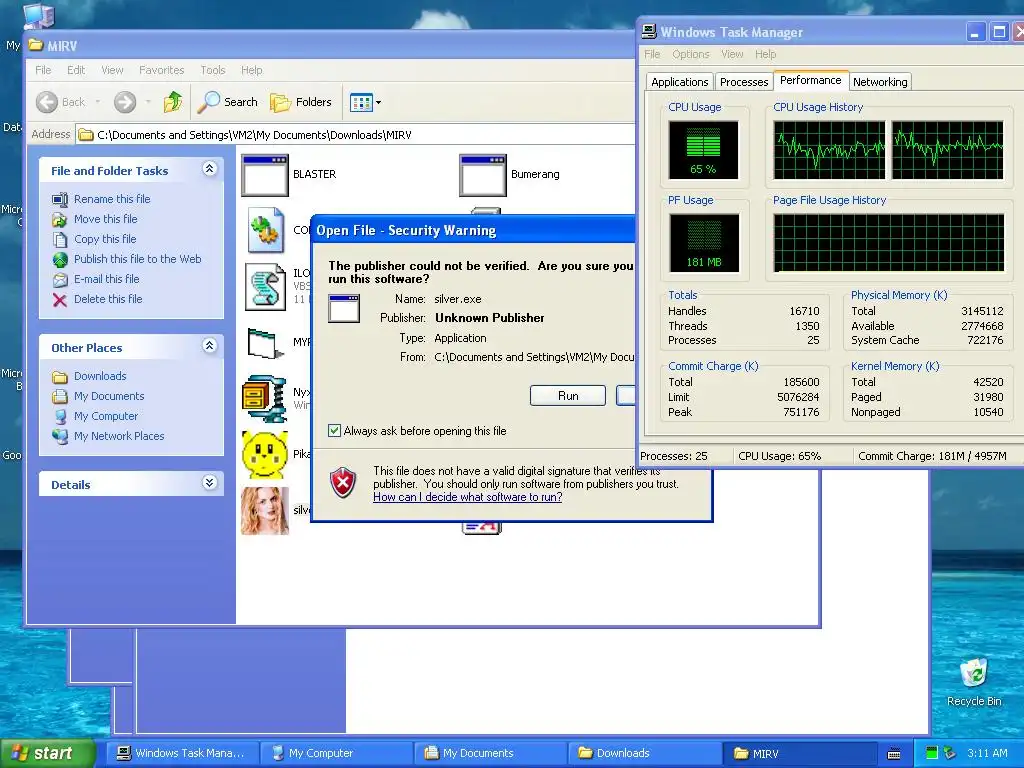1024x768 pixels.
Task: Select the silver file with woman's photo
Action: (264, 511)
